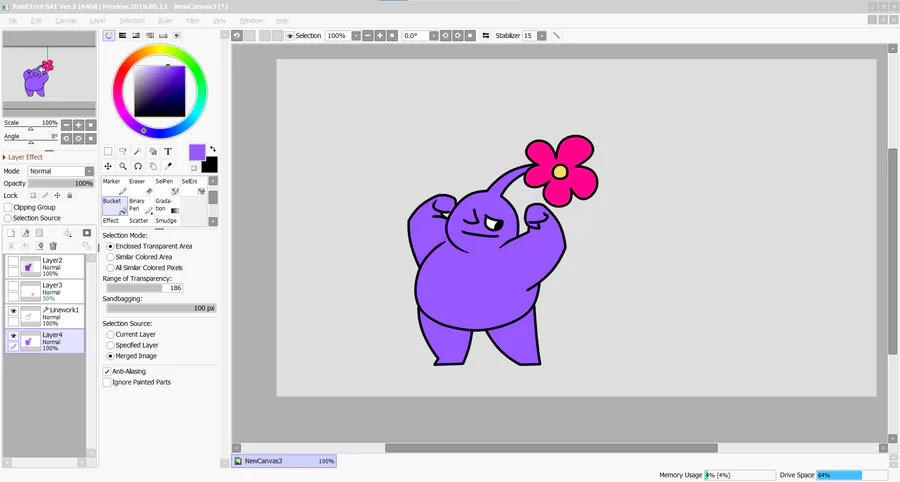Screen dimensions: 900x482
Task: Open the rotation angle 0.0° dropdown
Action: coord(434,36)
